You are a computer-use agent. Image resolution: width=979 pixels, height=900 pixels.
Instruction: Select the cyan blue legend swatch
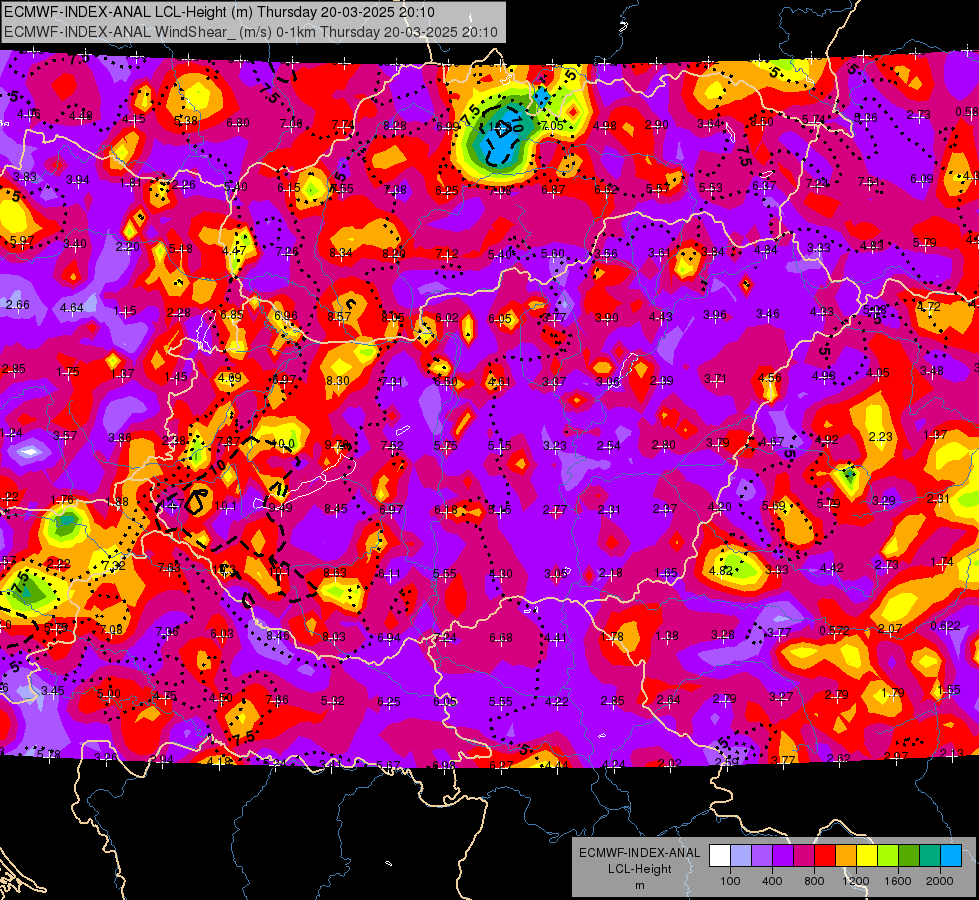[951, 856]
